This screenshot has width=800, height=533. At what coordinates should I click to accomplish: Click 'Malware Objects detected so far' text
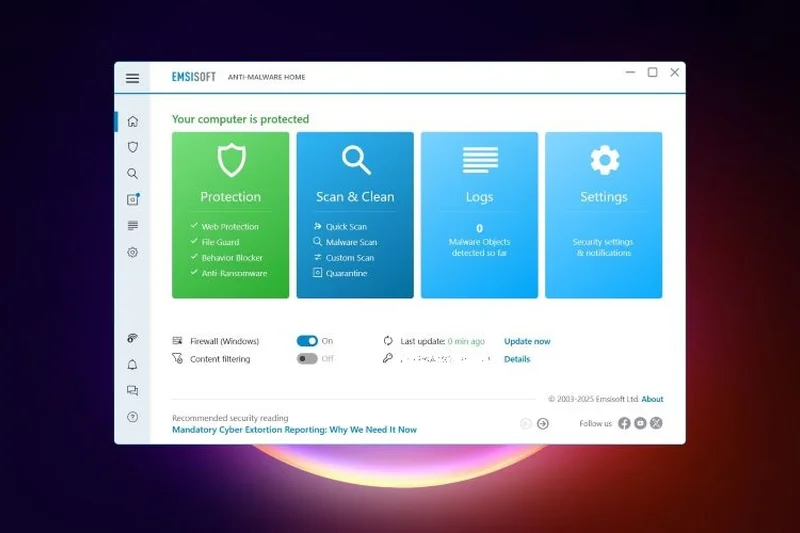[x=480, y=247]
